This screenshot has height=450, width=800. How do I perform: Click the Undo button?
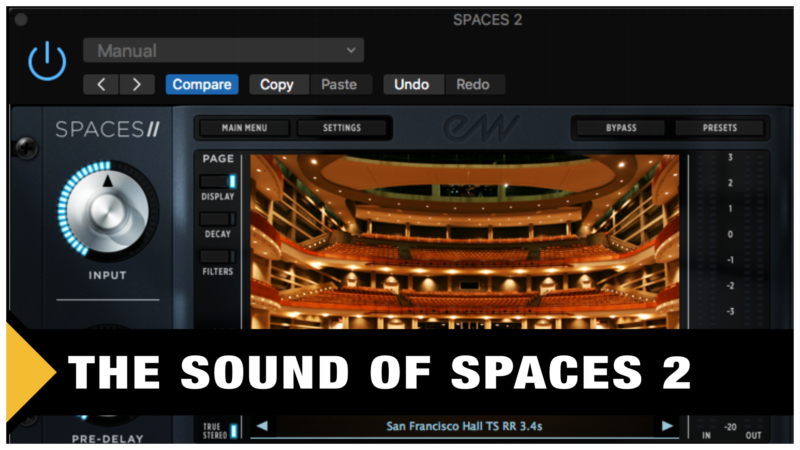pyautogui.click(x=412, y=84)
